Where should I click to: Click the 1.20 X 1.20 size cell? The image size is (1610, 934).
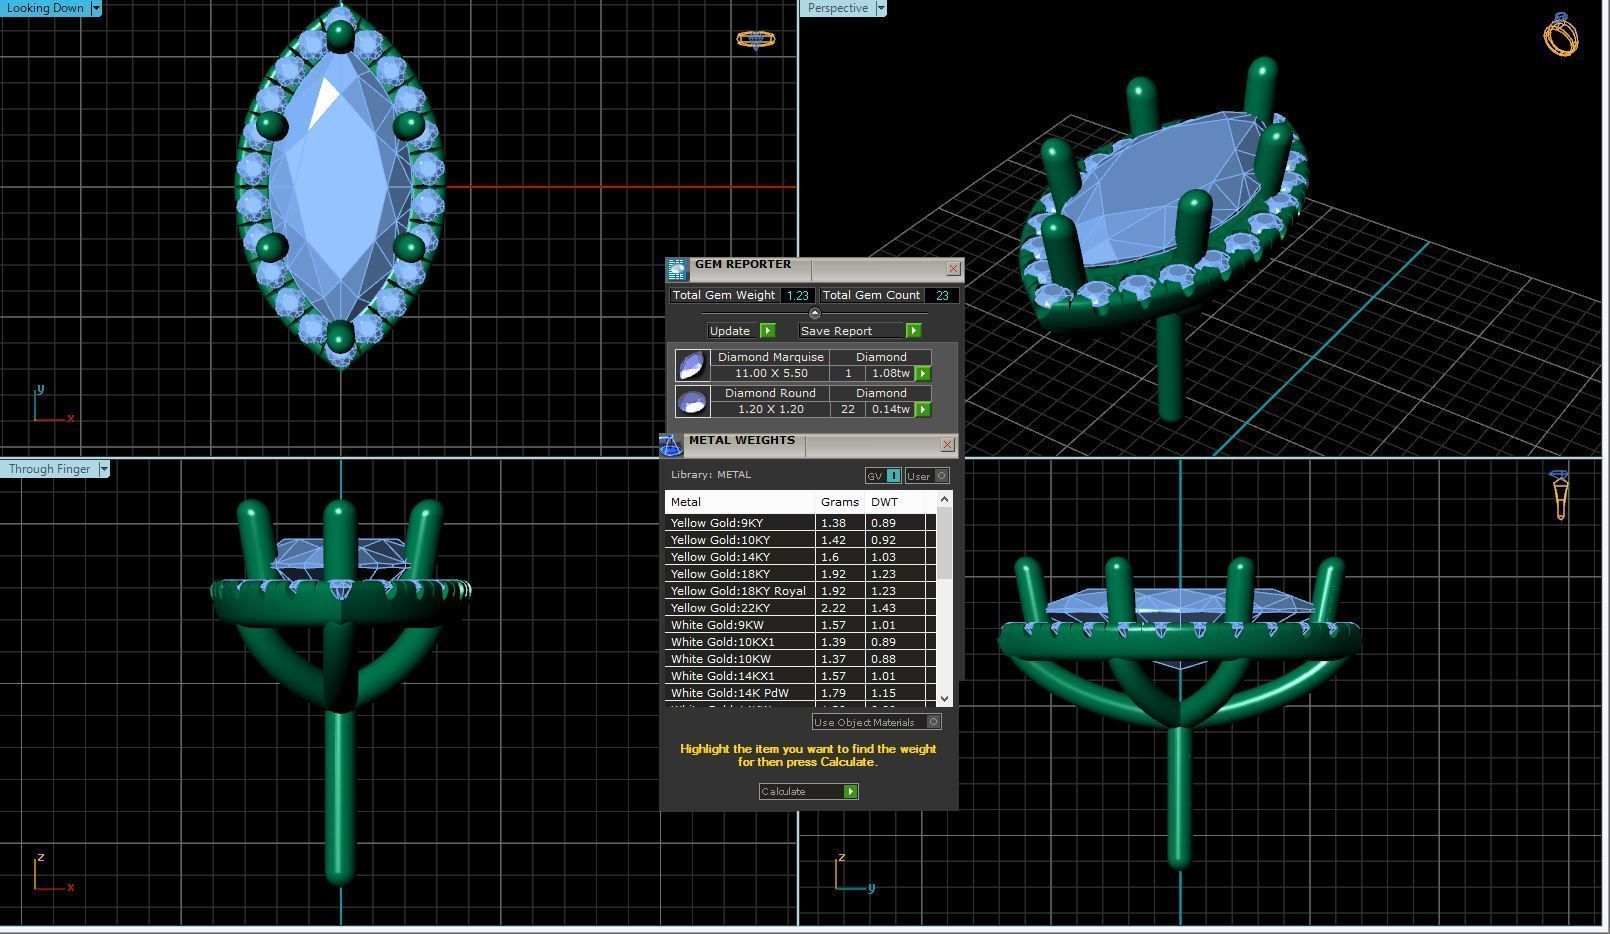tap(771, 409)
